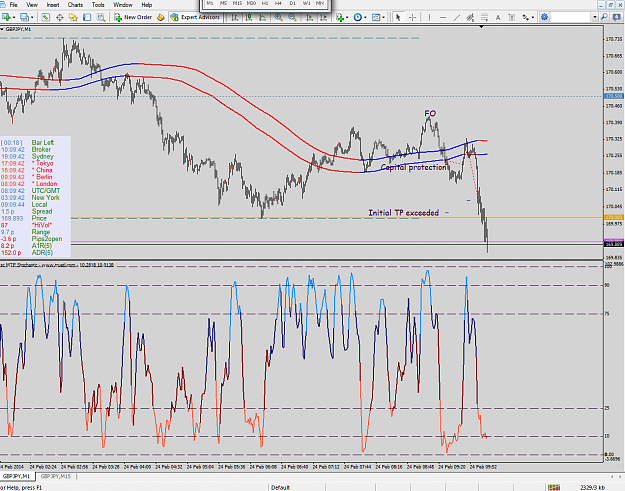The height and width of the screenshot is (491, 625).
Task: Switch chart to Bar chart icon
Action: 235,17
